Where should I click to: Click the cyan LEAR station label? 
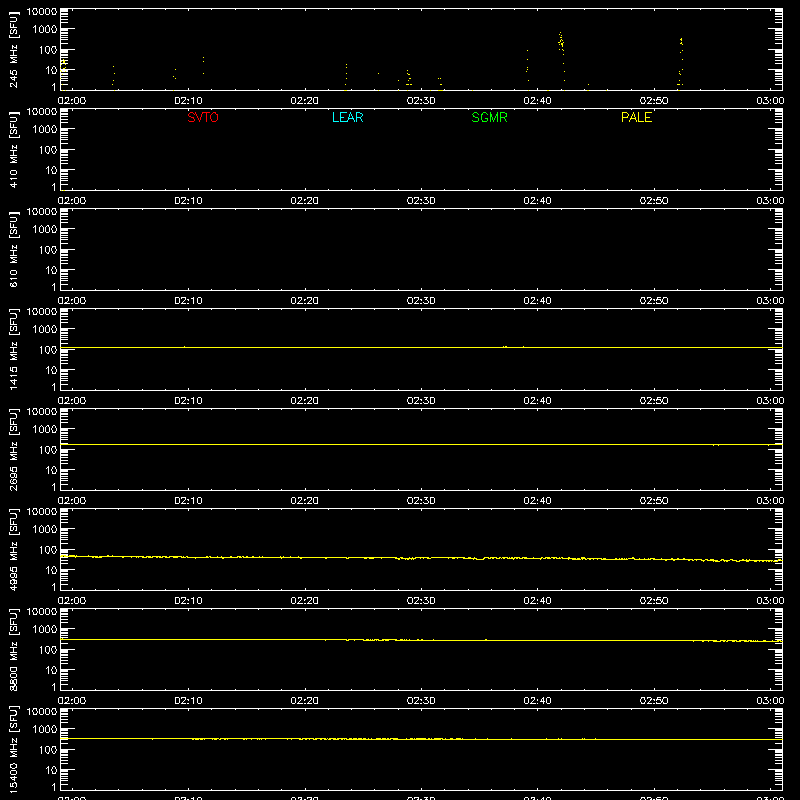click(347, 117)
